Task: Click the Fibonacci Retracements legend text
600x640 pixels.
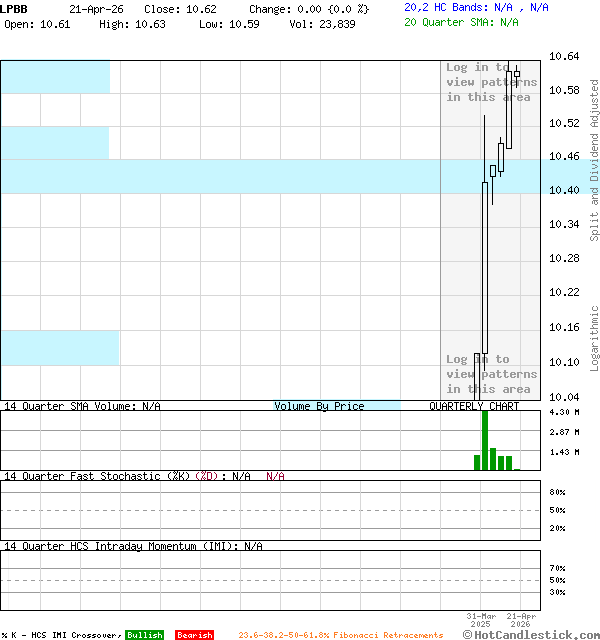Action: click(340, 635)
